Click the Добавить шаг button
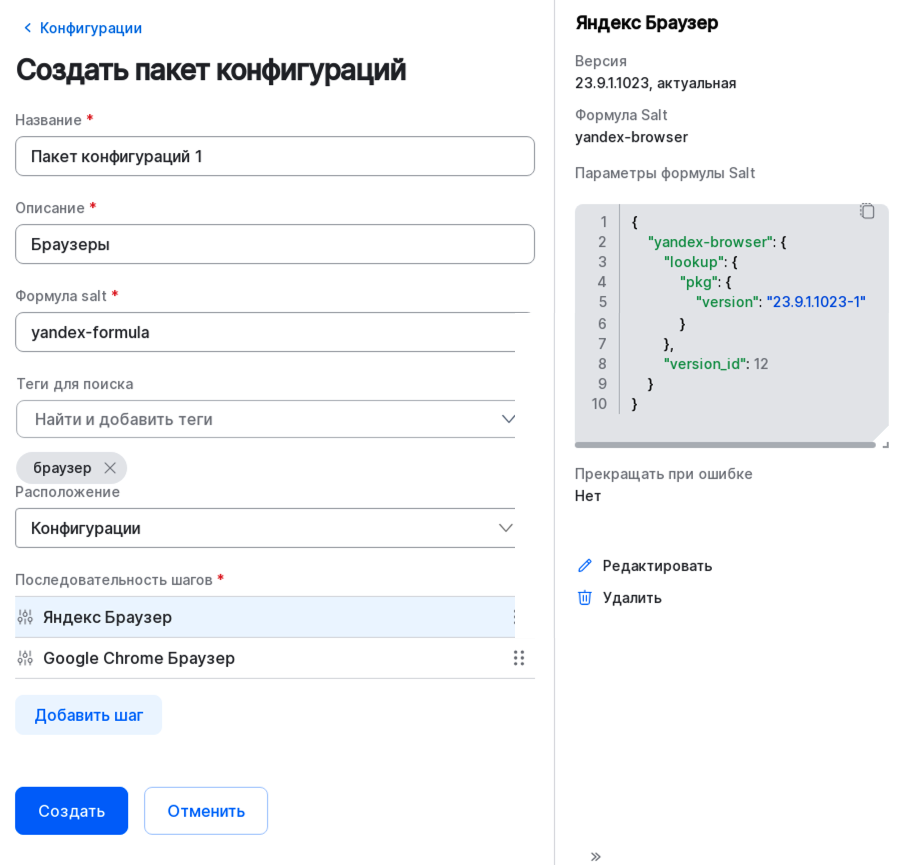This screenshot has width=908, height=865. 88,715
